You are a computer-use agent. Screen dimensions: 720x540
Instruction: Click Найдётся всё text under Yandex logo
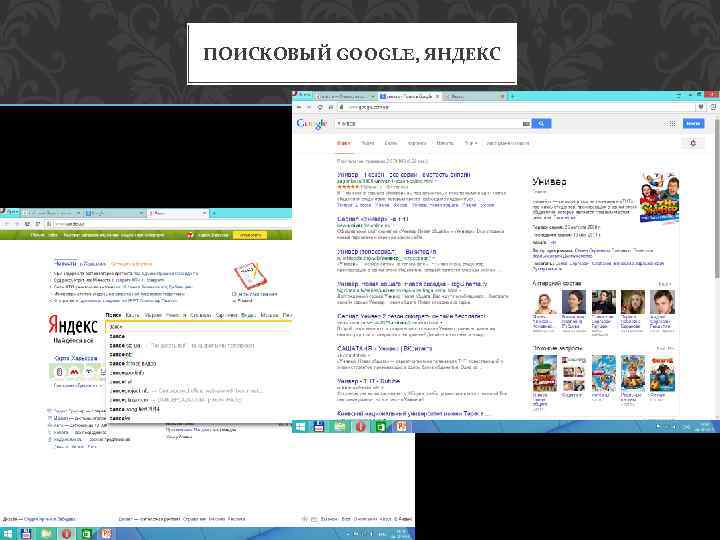[x=73, y=341]
